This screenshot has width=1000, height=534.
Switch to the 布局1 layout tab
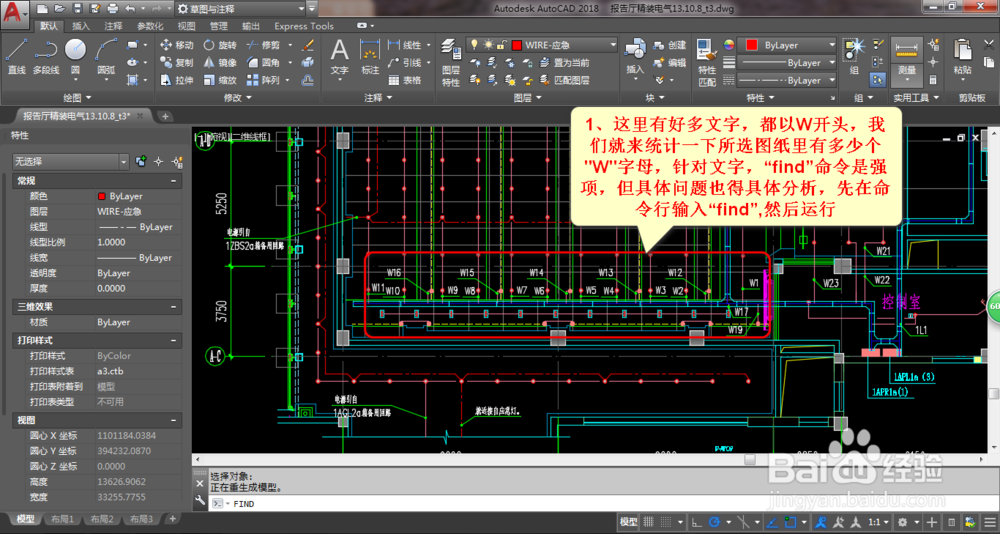63,519
